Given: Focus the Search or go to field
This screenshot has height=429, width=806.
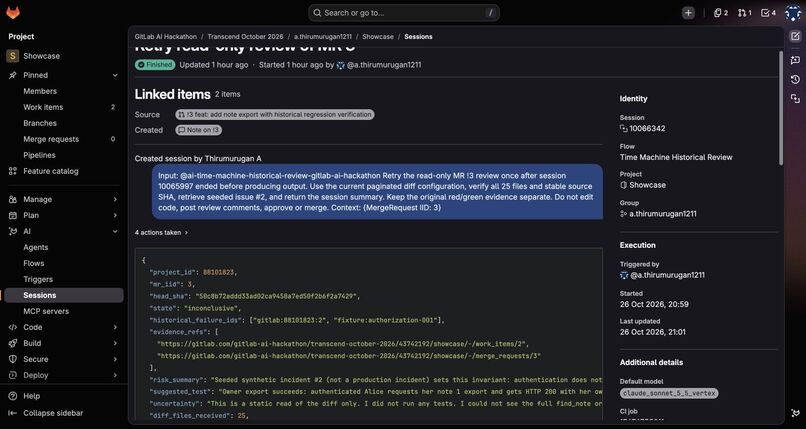Looking at the screenshot, I should click(404, 13).
